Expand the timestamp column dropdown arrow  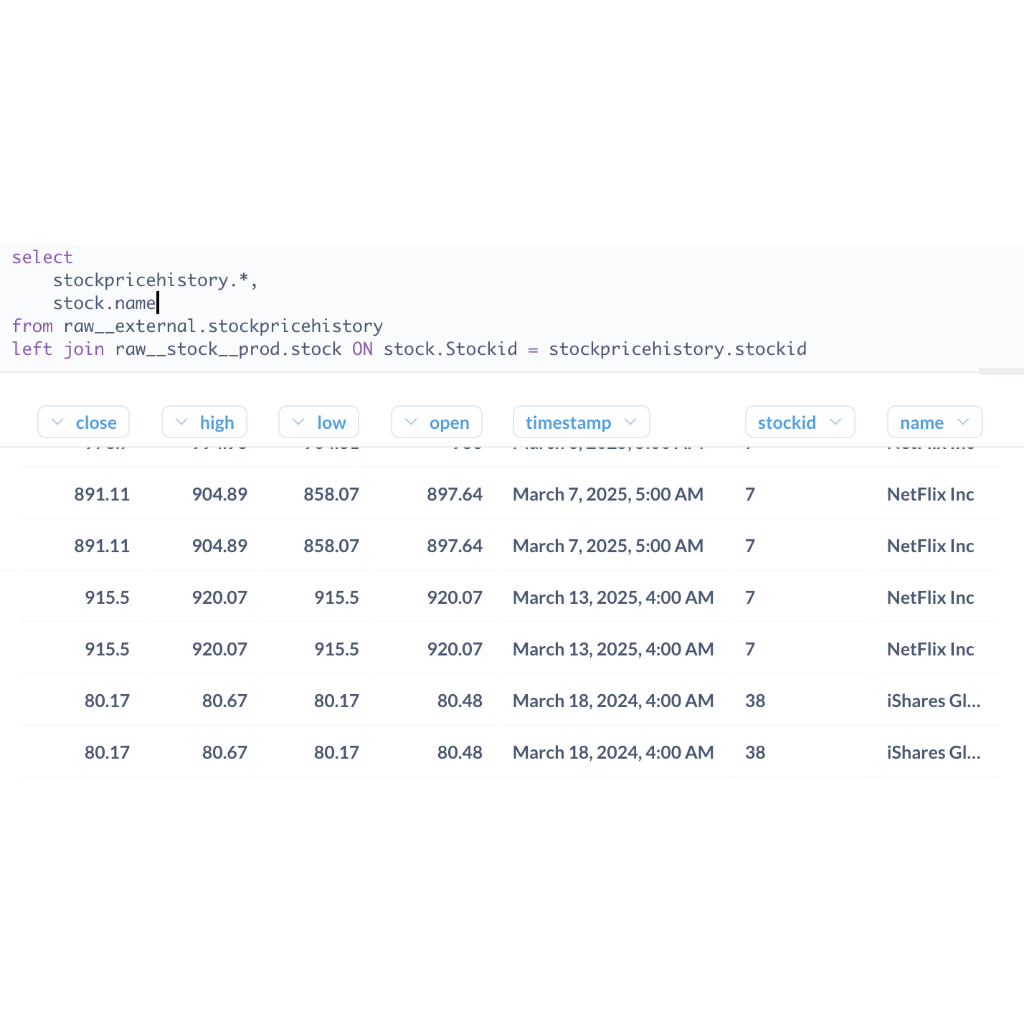[630, 422]
